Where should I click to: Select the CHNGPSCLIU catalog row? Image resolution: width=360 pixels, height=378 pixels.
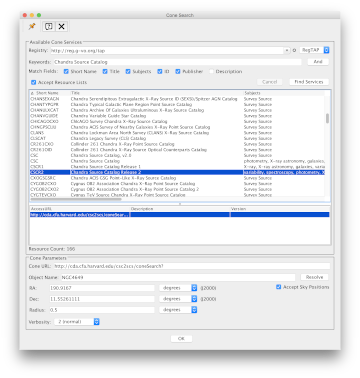coord(177,127)
